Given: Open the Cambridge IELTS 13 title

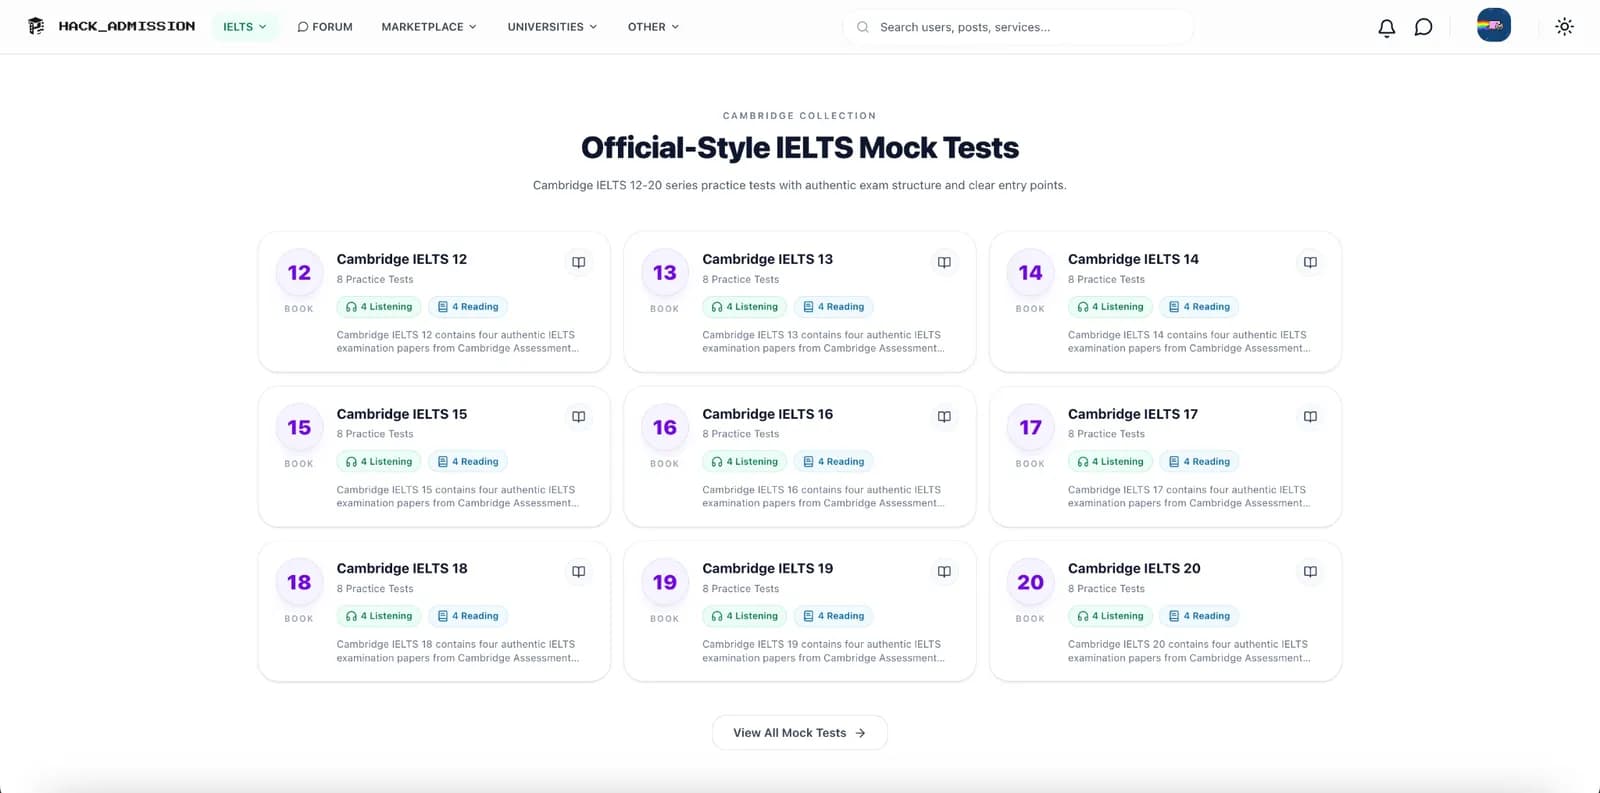Looking at the screenshot, I should 767,259.
